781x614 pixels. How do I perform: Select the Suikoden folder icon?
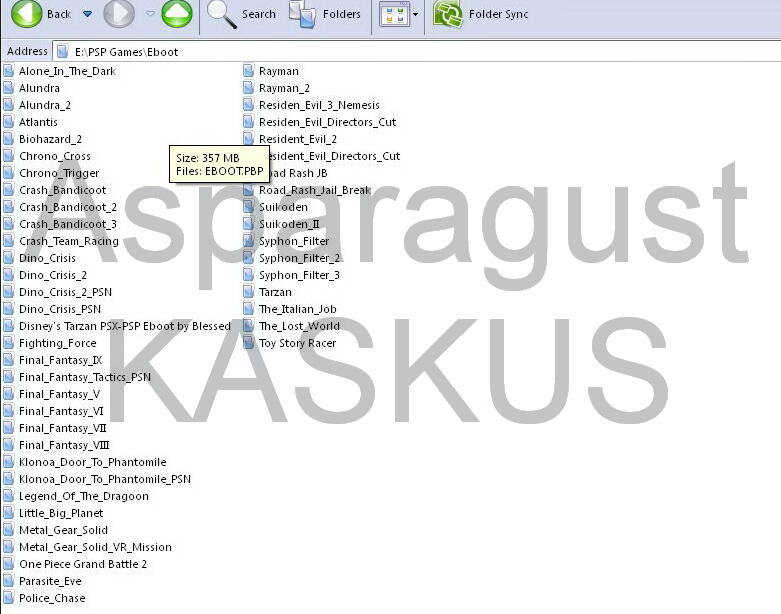249,207
